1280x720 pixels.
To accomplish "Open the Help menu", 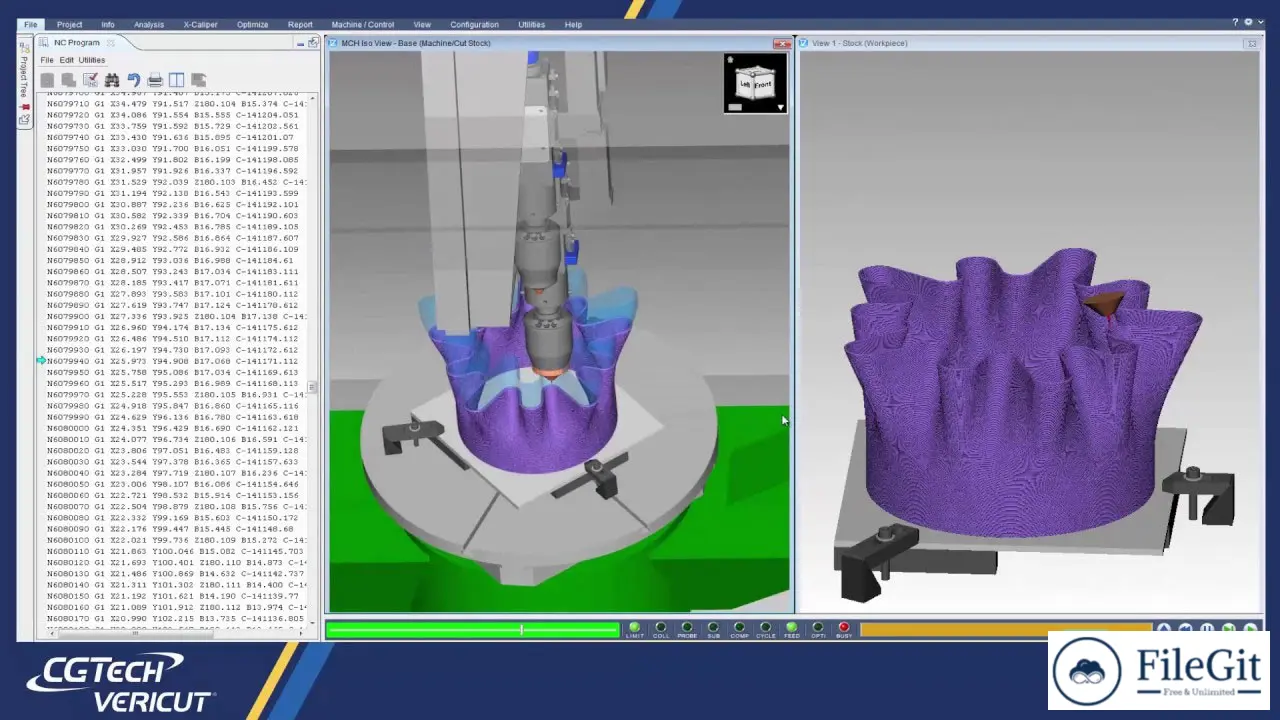I will (x=573, y=24).
